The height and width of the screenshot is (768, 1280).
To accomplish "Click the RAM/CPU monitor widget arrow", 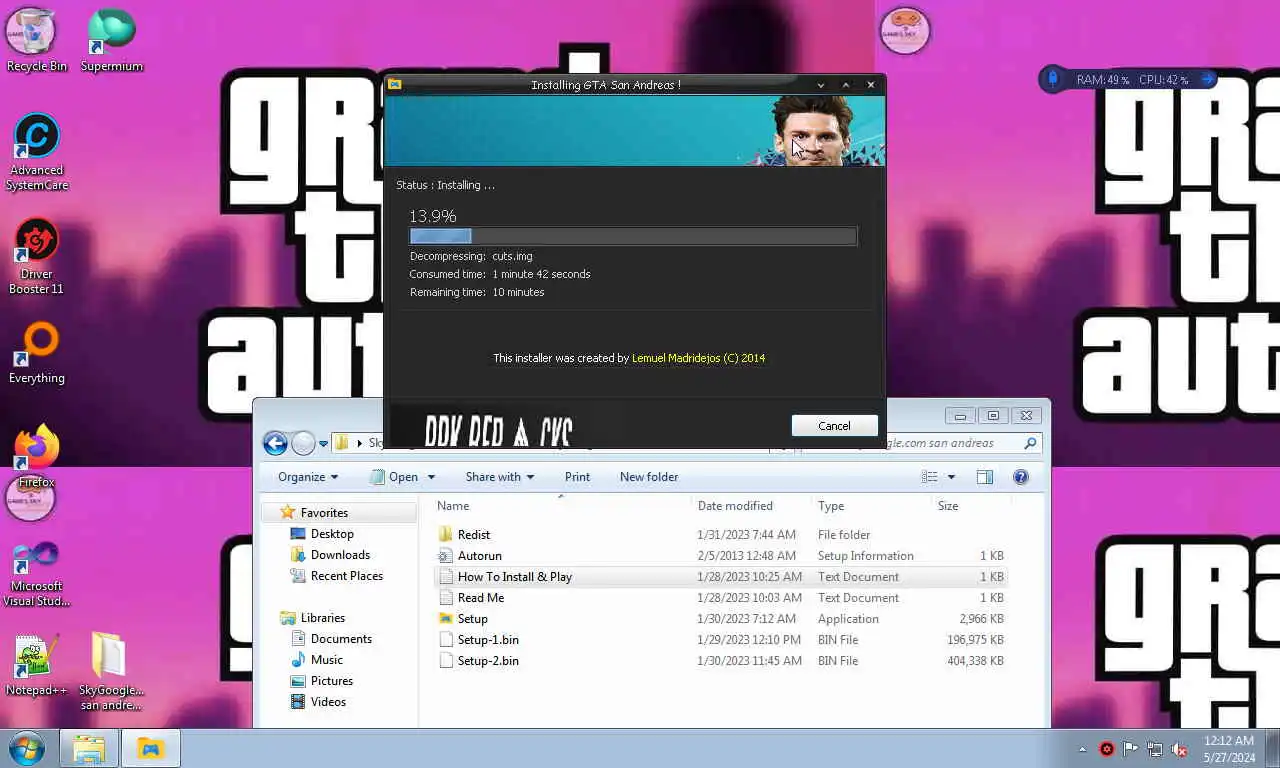I will tap(1207, 79).
